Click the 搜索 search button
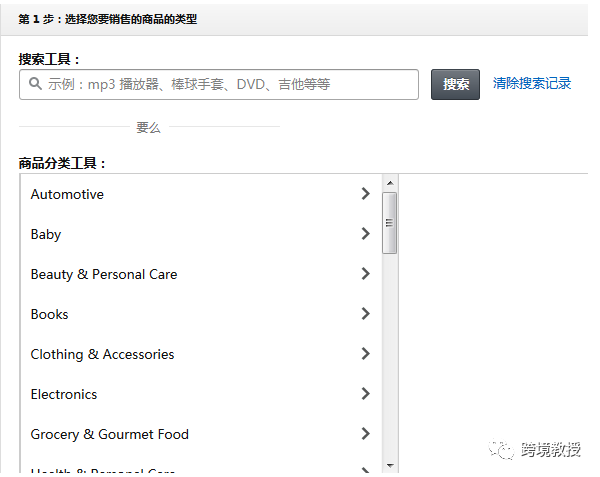 (x=455, y=85)
